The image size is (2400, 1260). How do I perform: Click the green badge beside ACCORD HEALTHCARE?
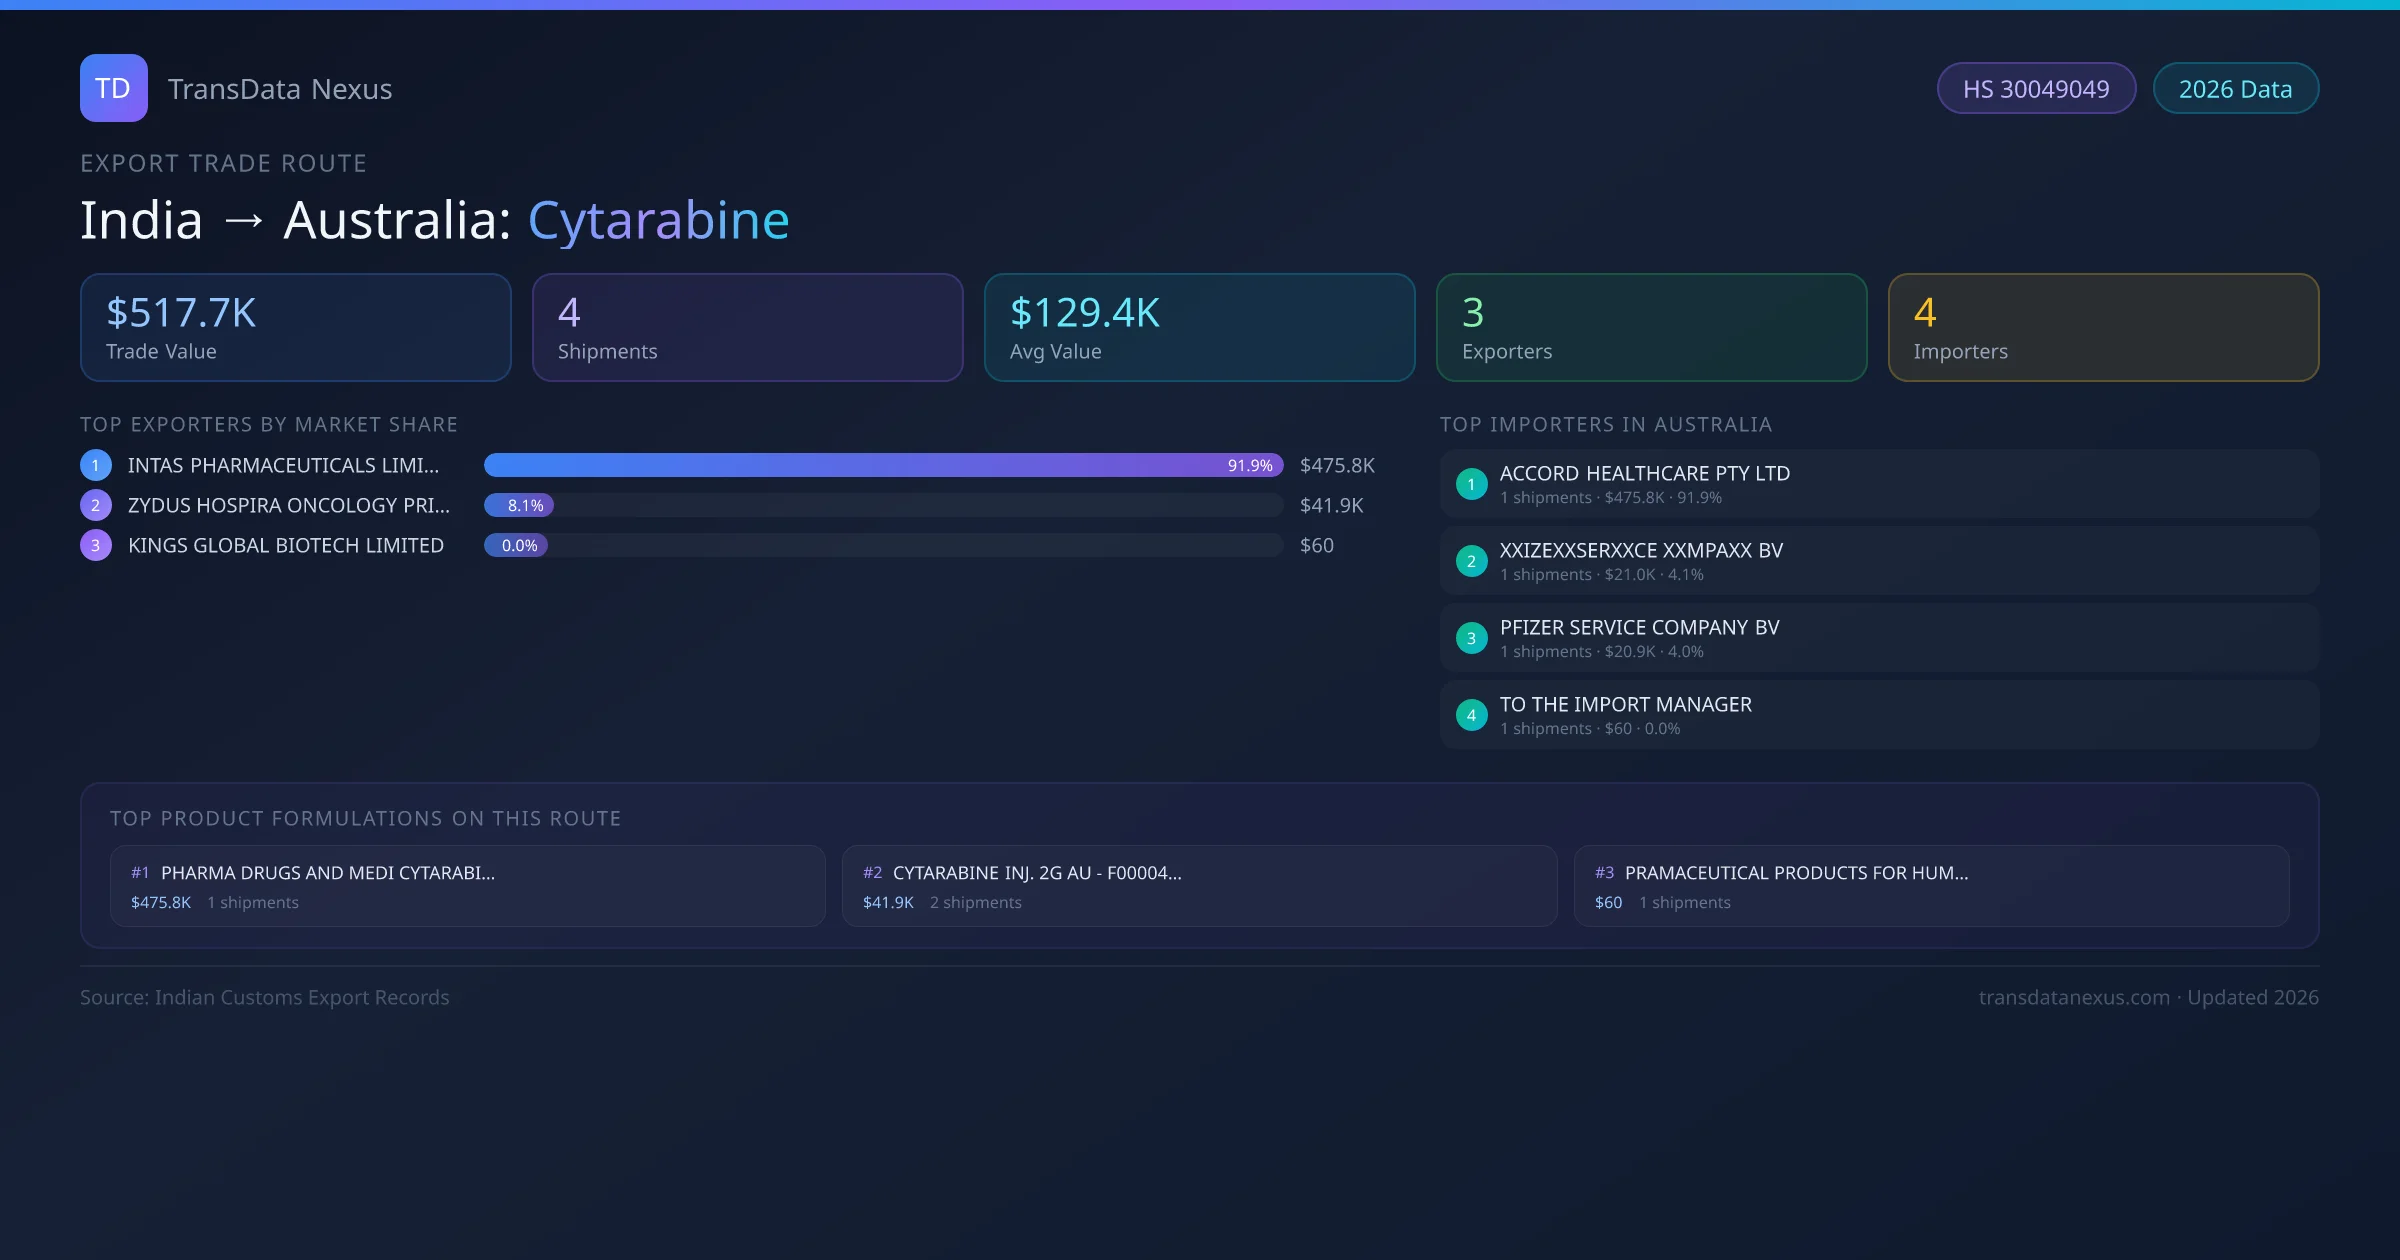click(1471, 484)
